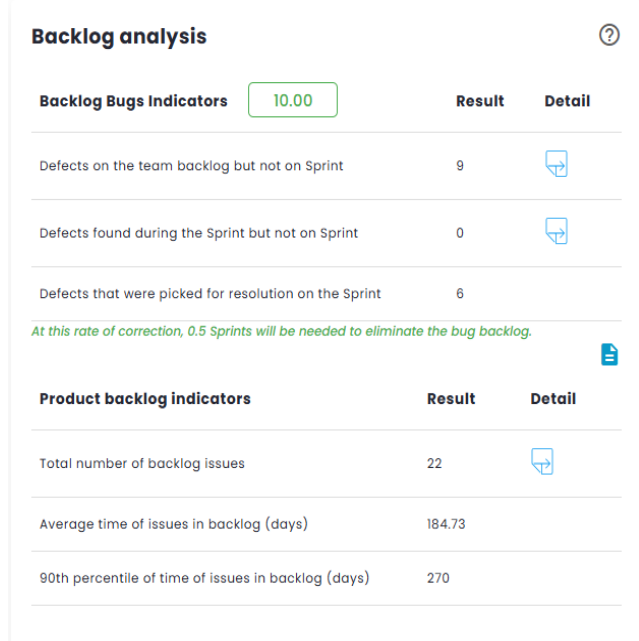Image resolution: width=639 pixels, height=641 pixels.
Task: Click 'Defects picked for resolution' row label
Action: click(x=210, y=294)
